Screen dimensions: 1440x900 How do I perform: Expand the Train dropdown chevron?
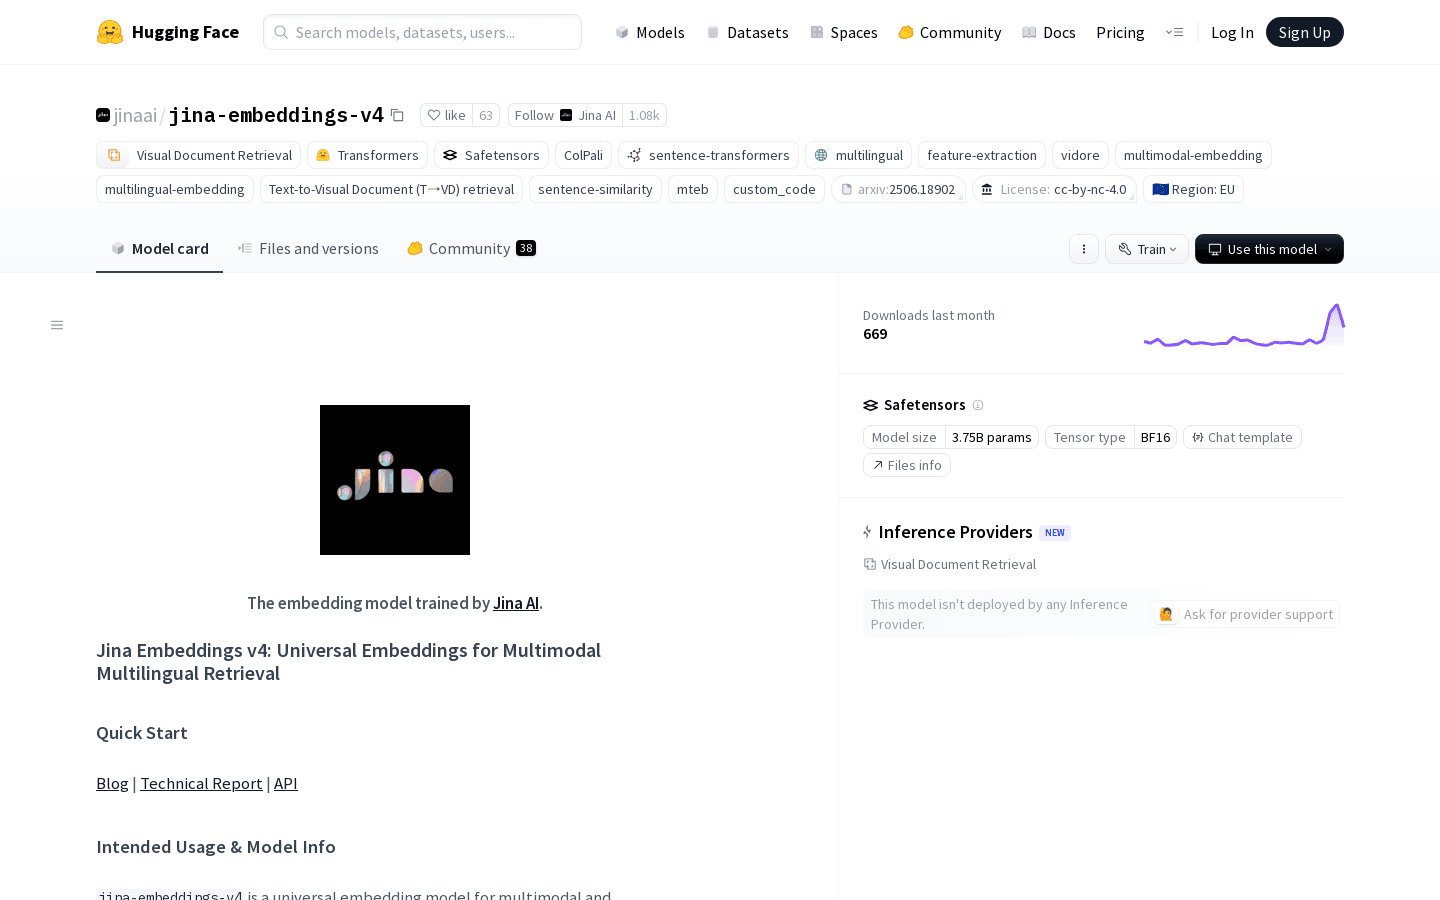point(1172,249)
